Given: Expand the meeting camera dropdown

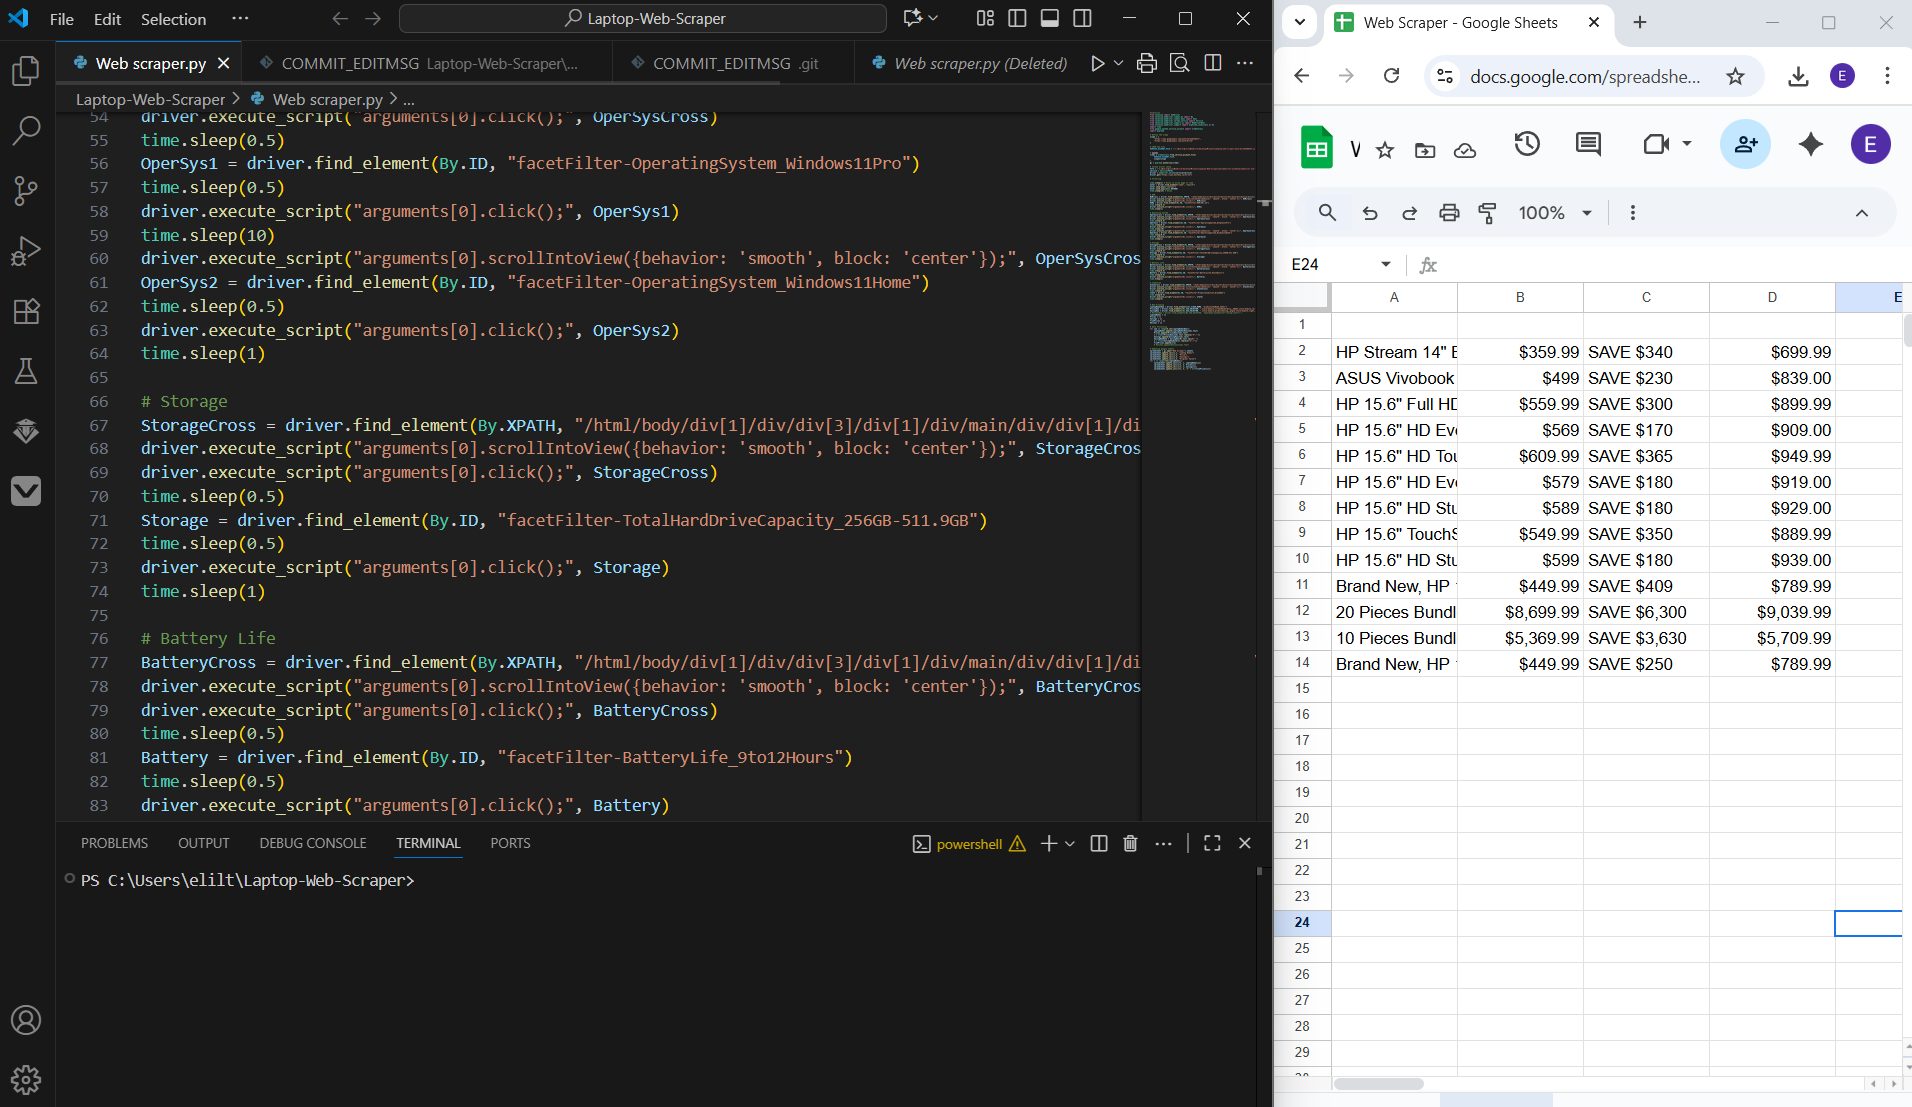Looking at the screenshot, I should (1687, 144).
